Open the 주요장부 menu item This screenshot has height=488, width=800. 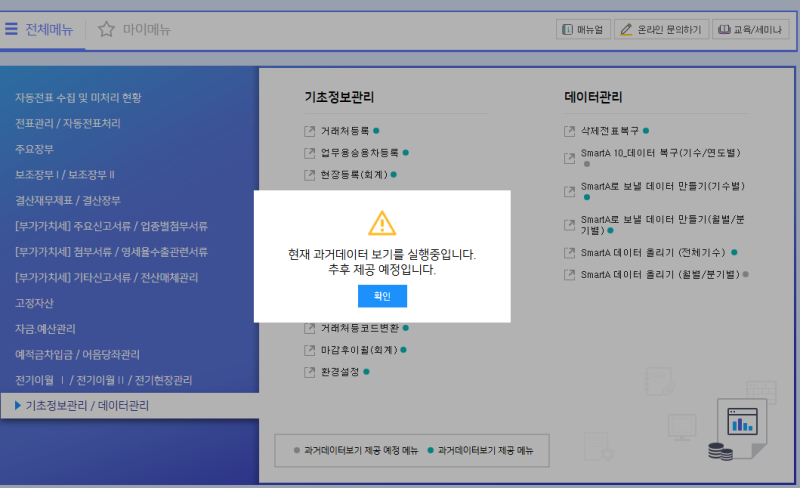tap(34, 149)
